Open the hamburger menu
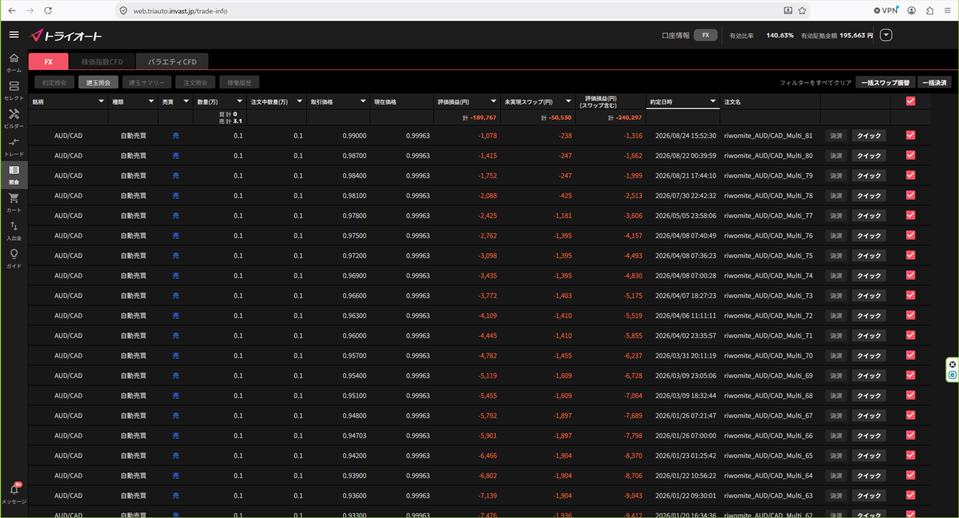959x518 pixels. pyautogui.click(x=13, y=35)
